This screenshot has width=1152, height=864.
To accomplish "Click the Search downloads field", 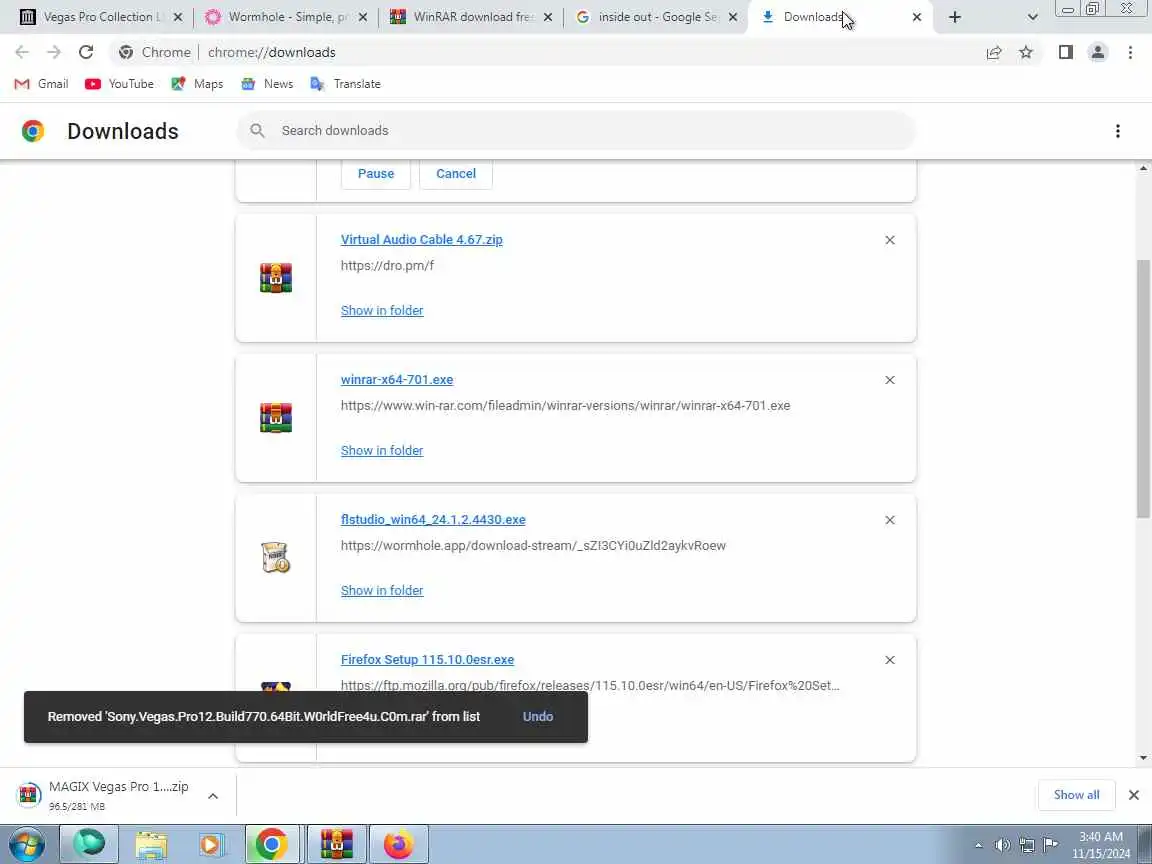I will pyautogui.click(x=576, y=131).
